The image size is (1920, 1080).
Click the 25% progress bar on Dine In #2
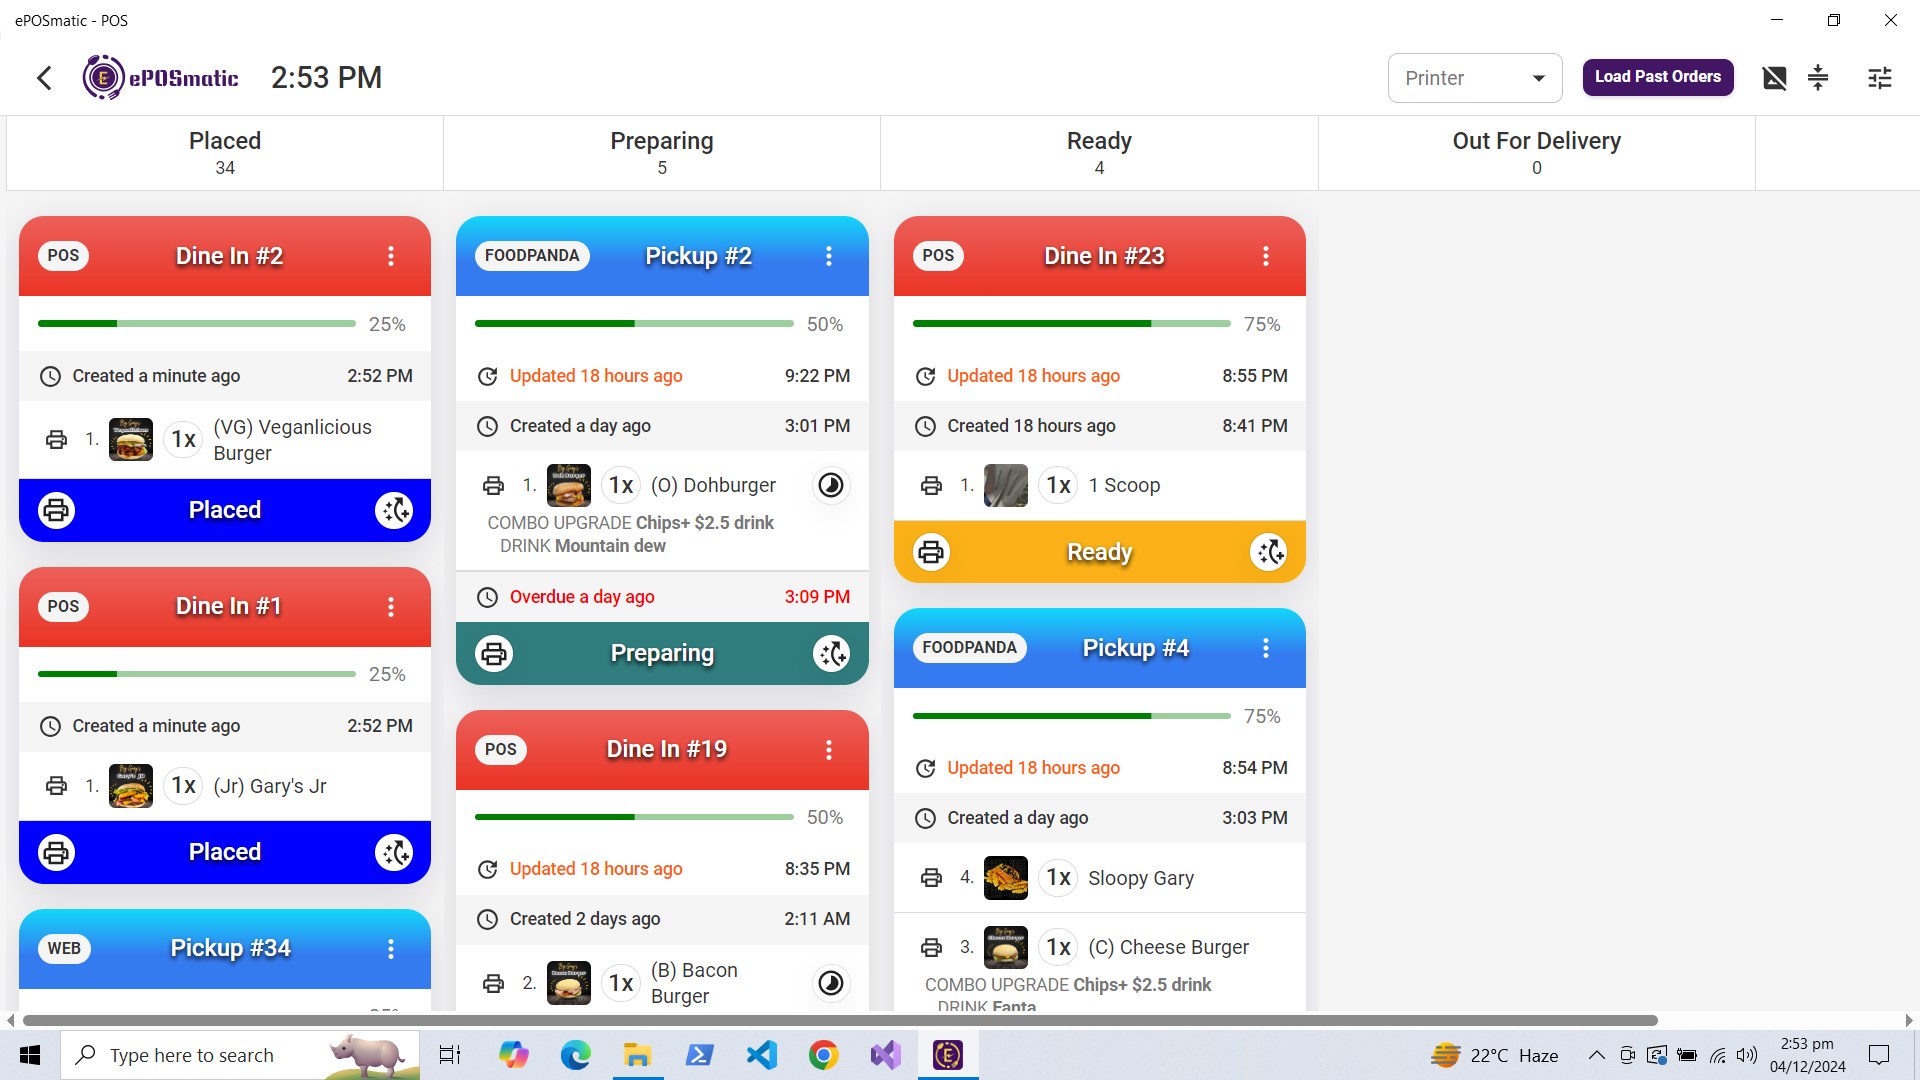coord(196,324)
